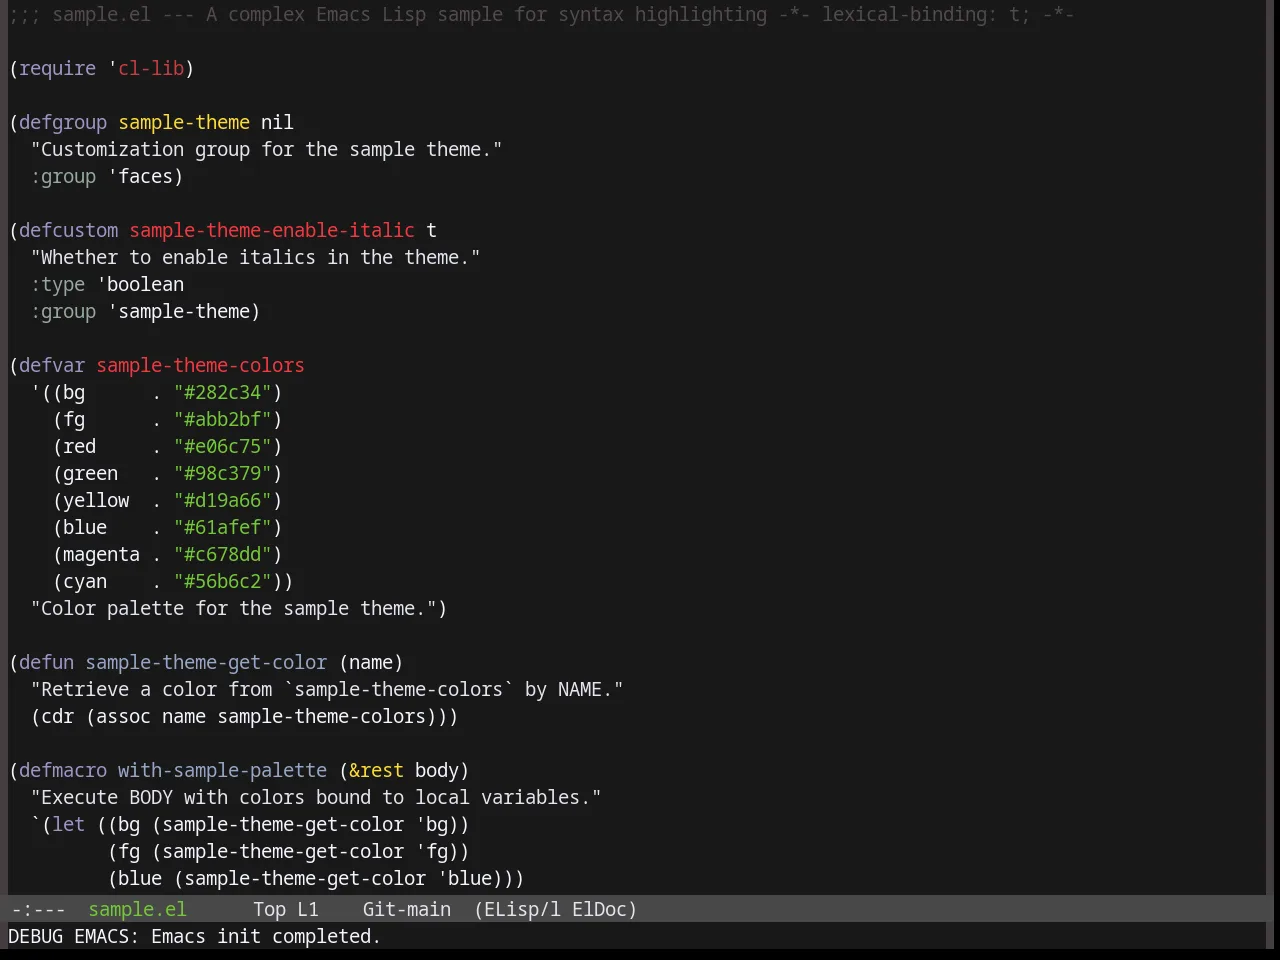
Task: Click the 'lexical-binding: t' header text
Action: tap(921, 14)
